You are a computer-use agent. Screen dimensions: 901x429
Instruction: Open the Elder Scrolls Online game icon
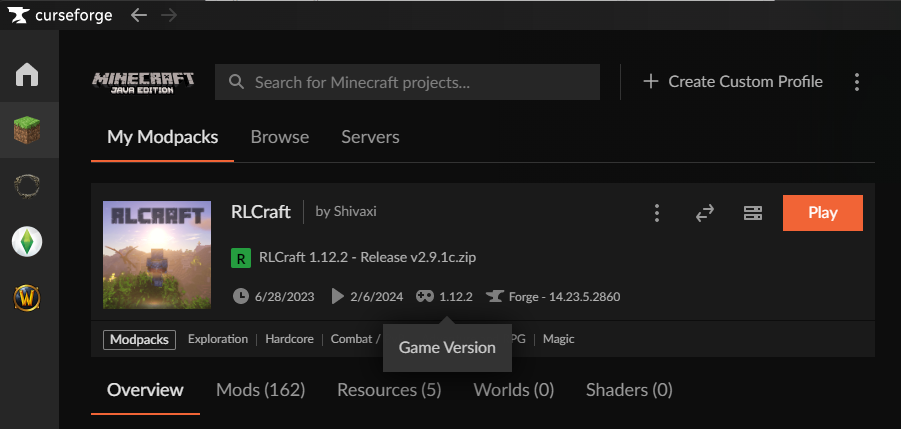pos(27,186)
